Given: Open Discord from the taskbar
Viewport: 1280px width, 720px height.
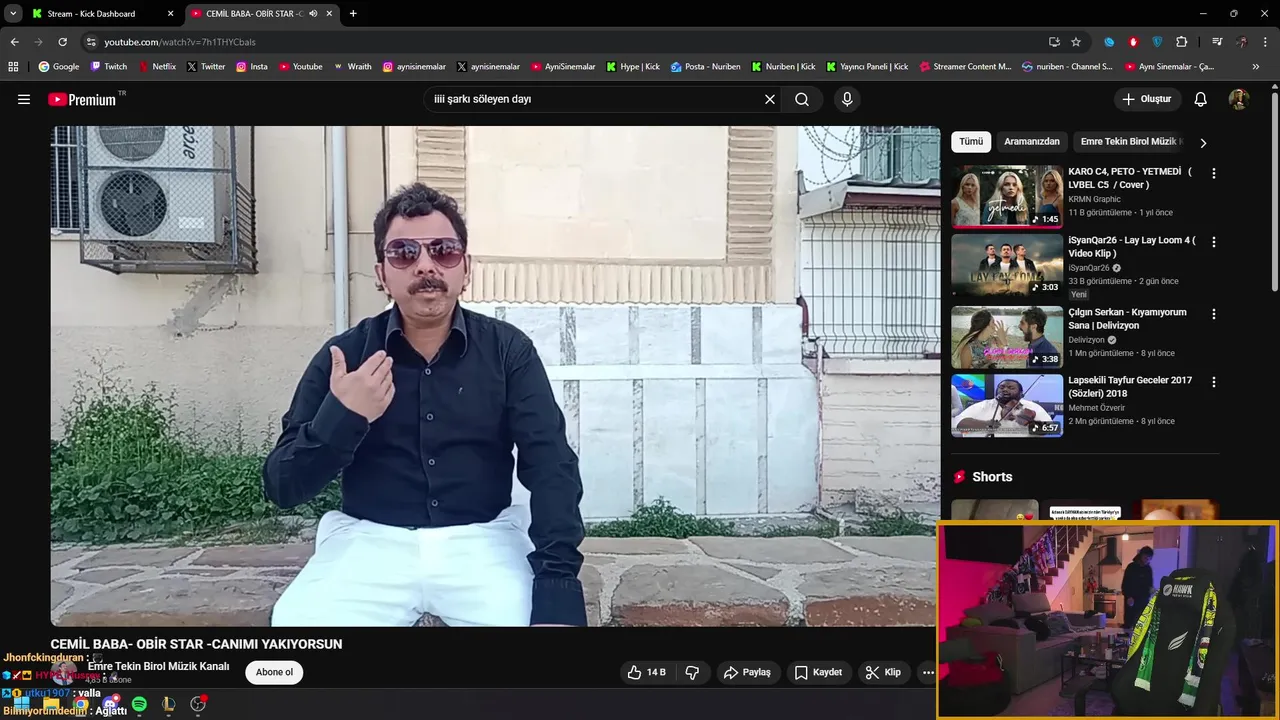Looking at the screenshot, I should 110,704.
